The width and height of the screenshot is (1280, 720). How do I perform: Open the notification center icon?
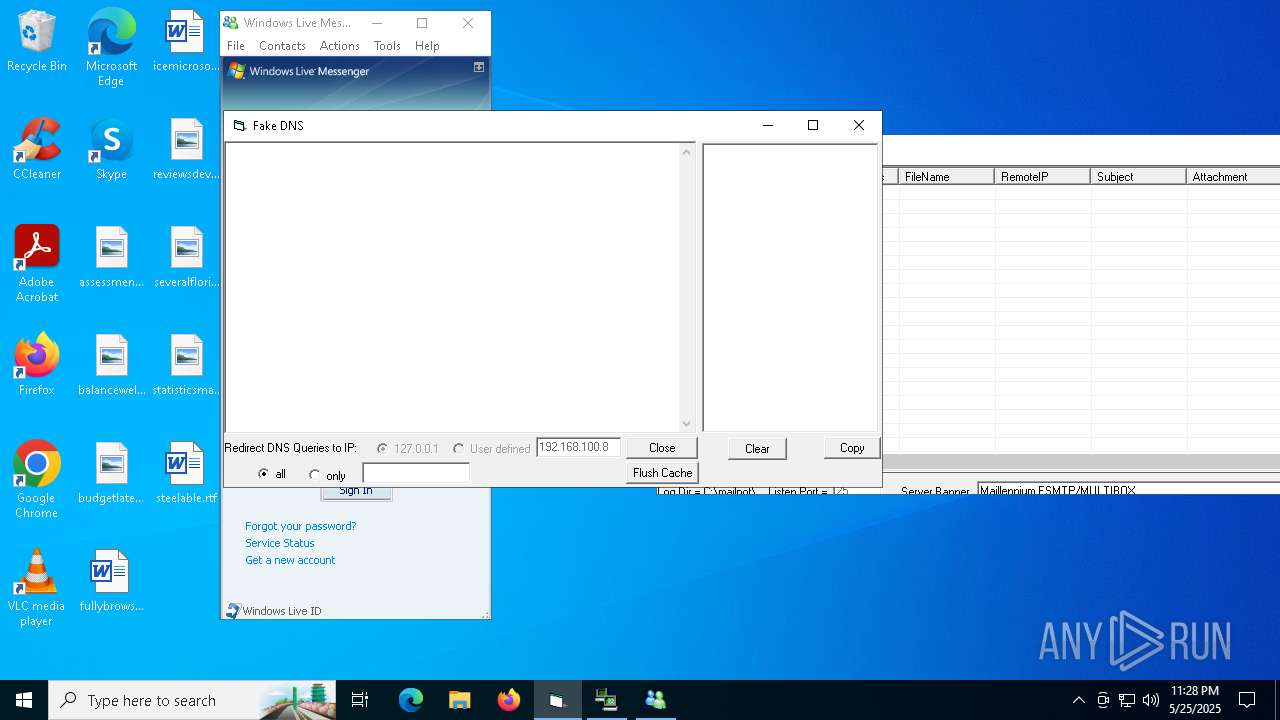point(1247,700)
